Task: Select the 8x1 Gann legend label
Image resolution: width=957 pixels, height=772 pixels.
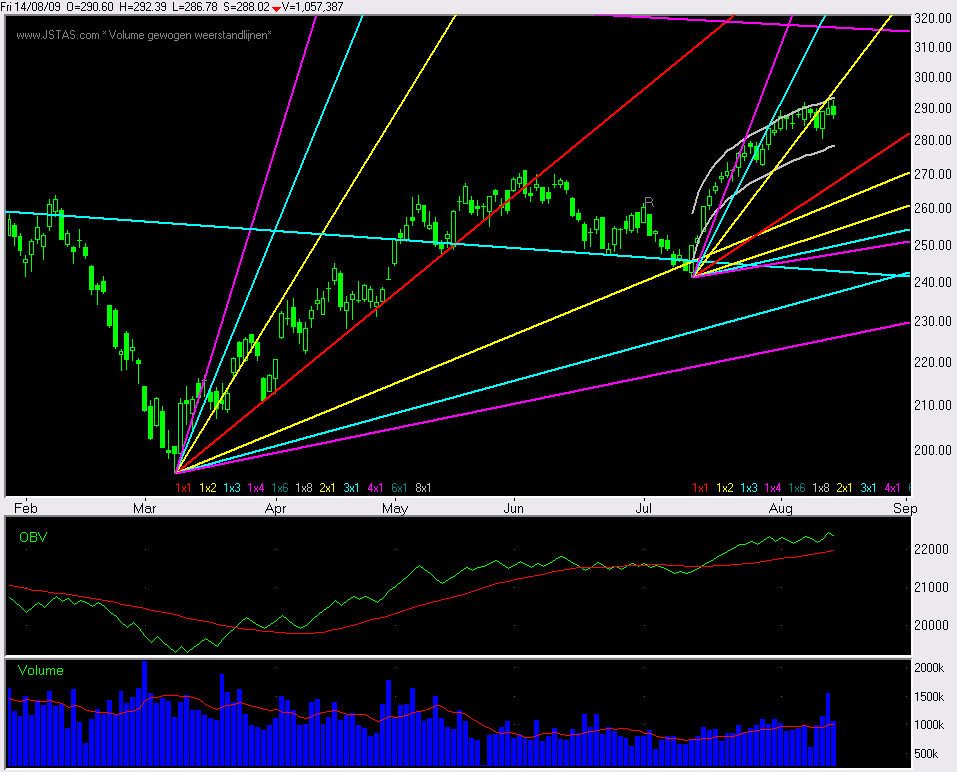Action: click(x=423, y=488)
